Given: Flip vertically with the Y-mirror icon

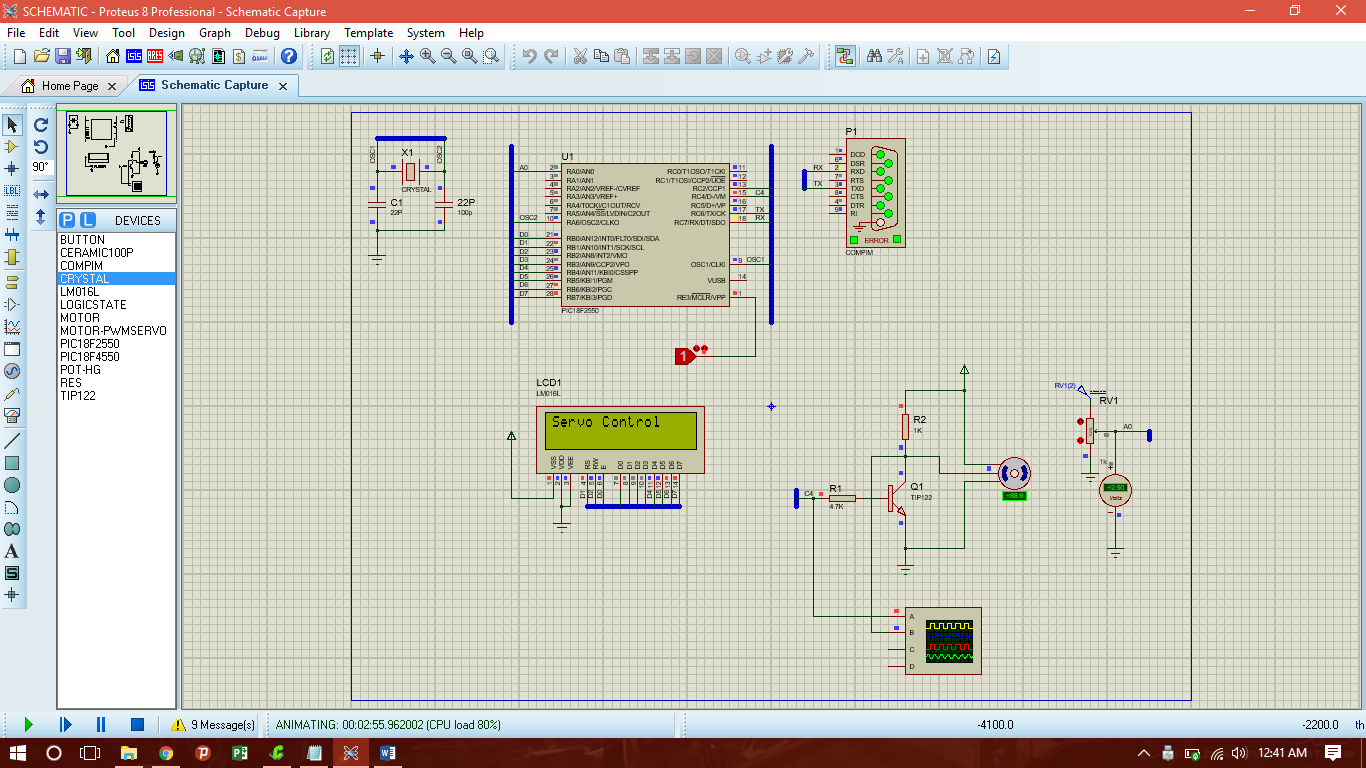Looking at the screenshot, I should [x=41, y=216].
